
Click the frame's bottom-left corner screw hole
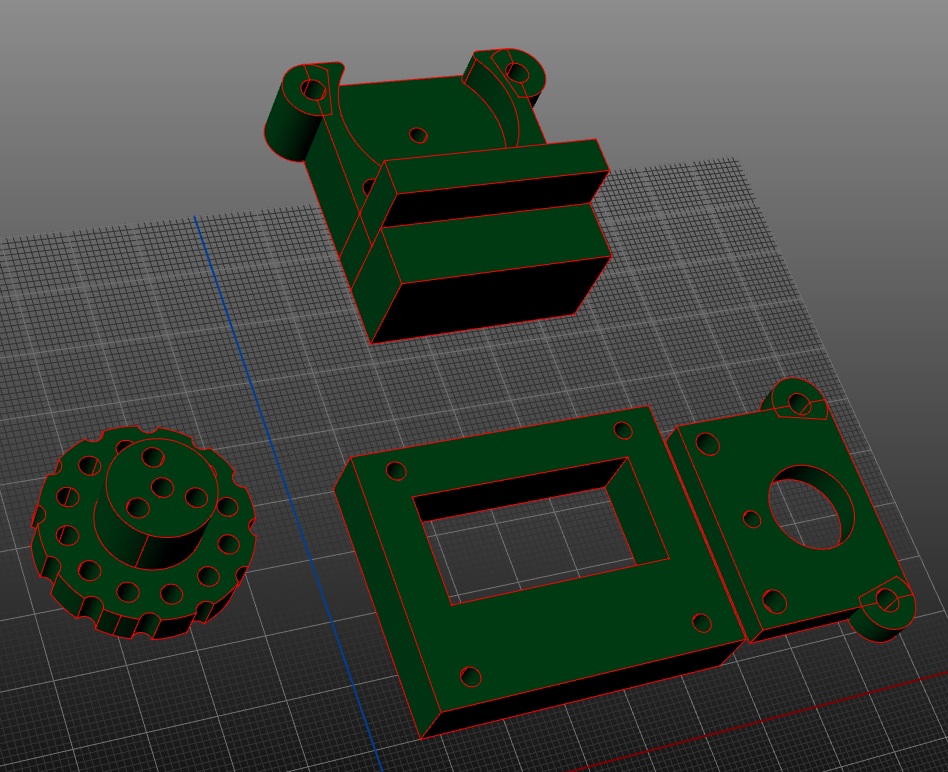click(470, 677)
